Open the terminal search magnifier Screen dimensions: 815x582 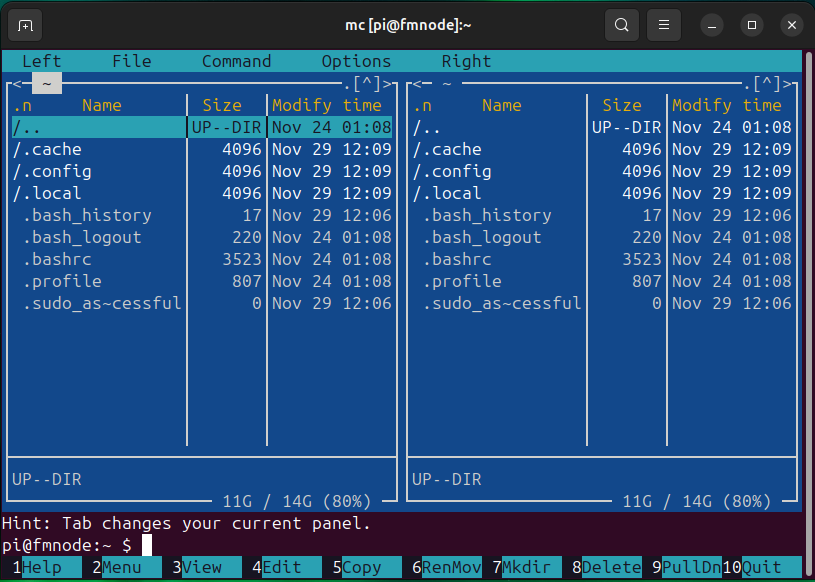point(621,25)
